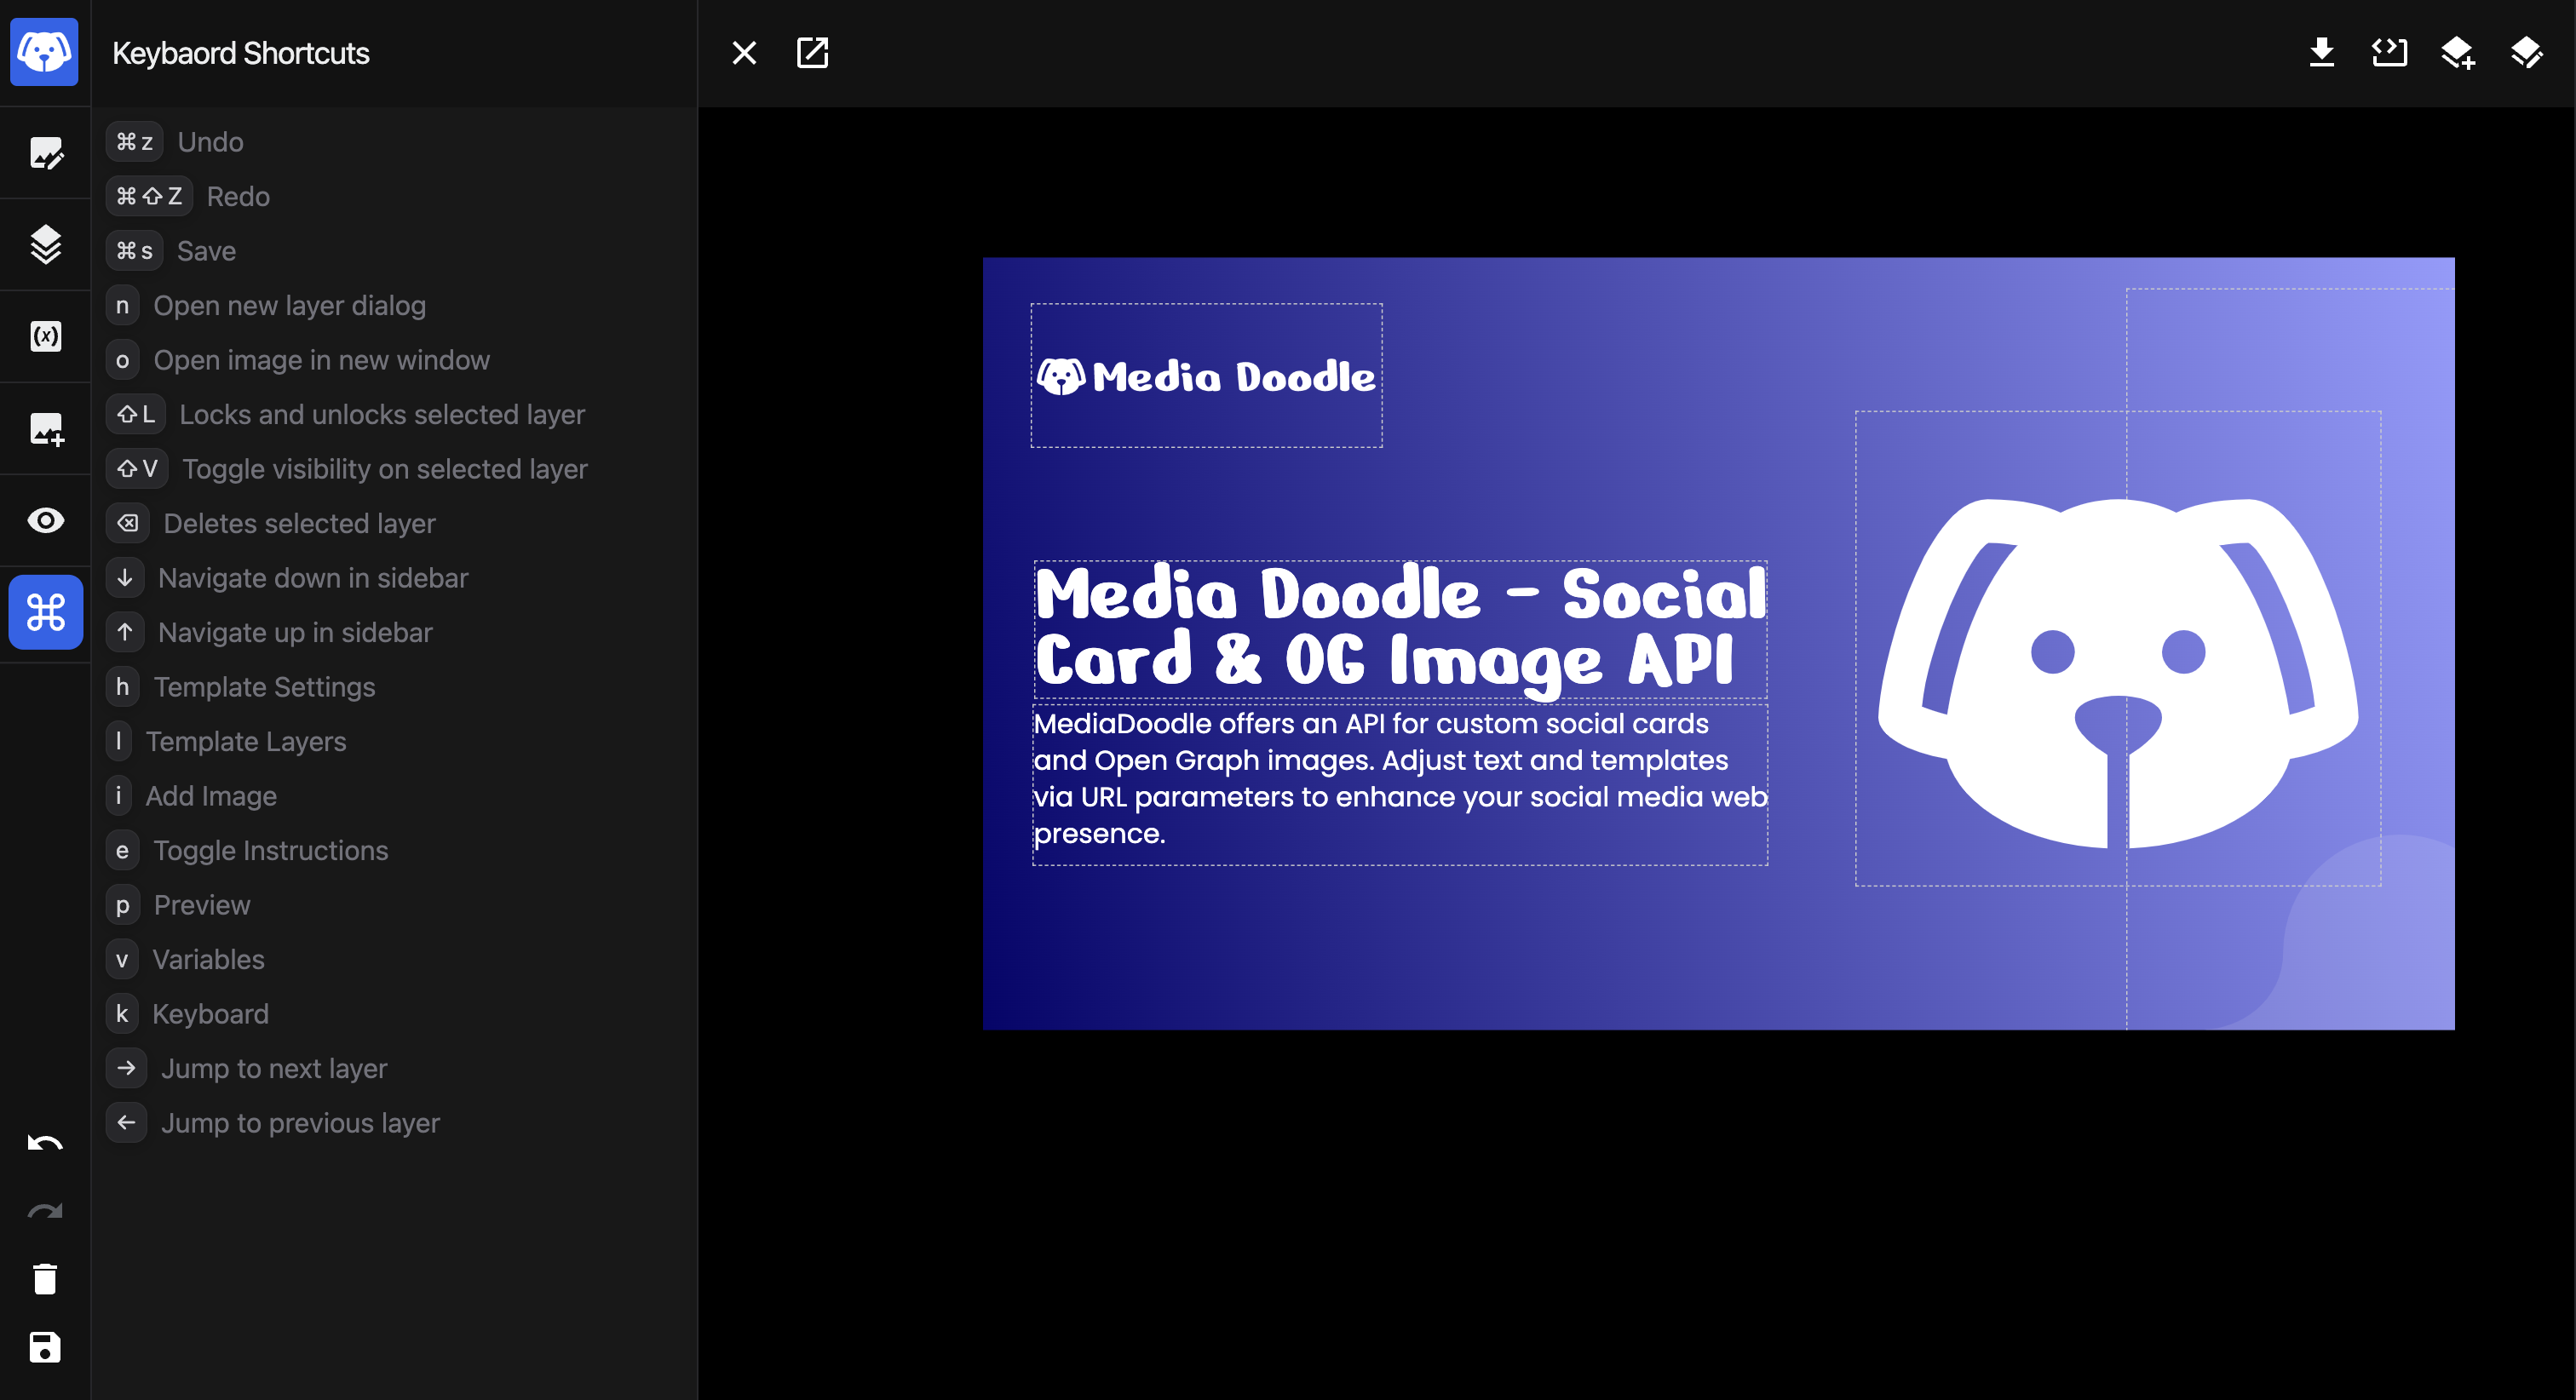Click the 'h' key badge
The image size is (2576, 1400).
coord(122,687)
